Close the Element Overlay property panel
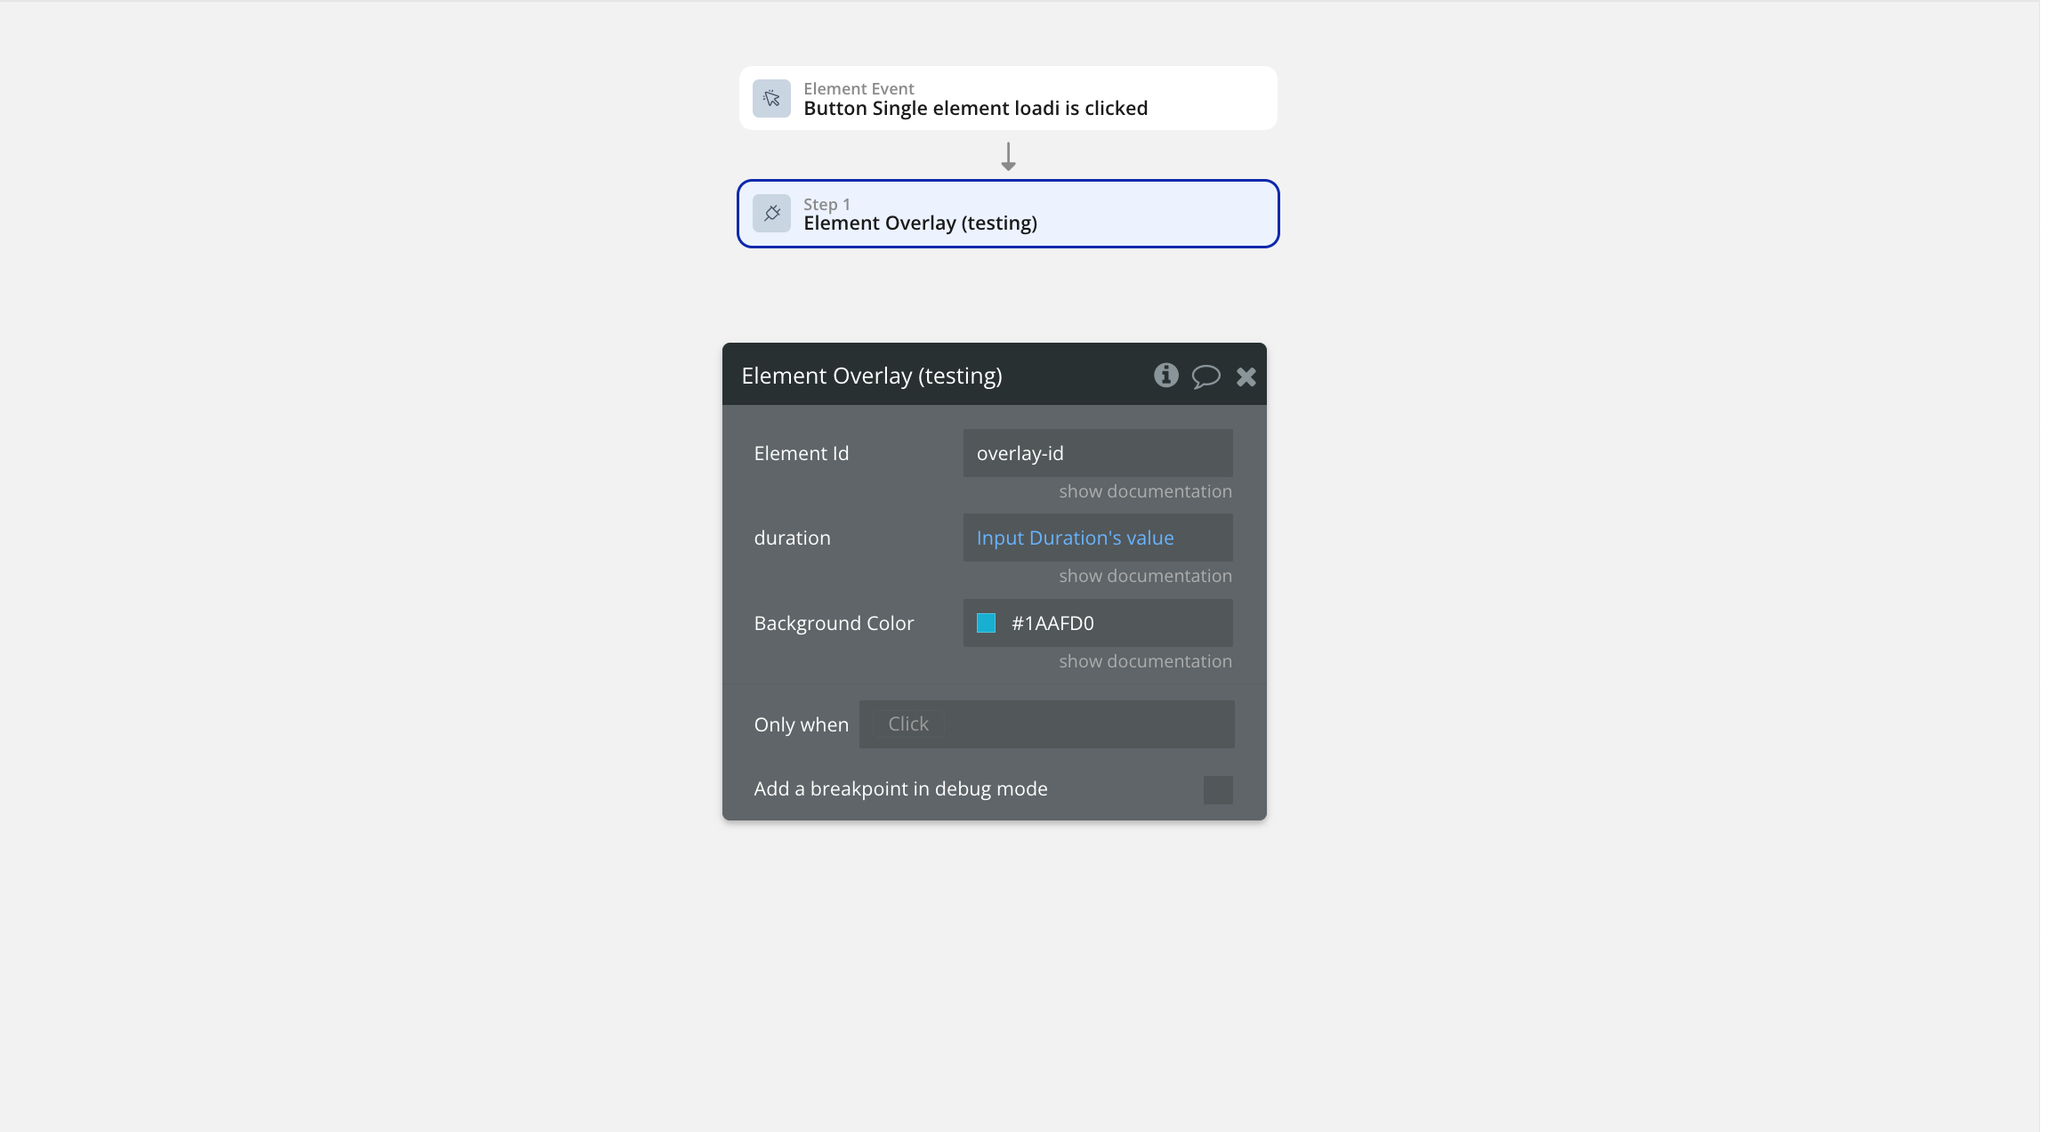The image size is (2048, 1132). (1246, 376)
